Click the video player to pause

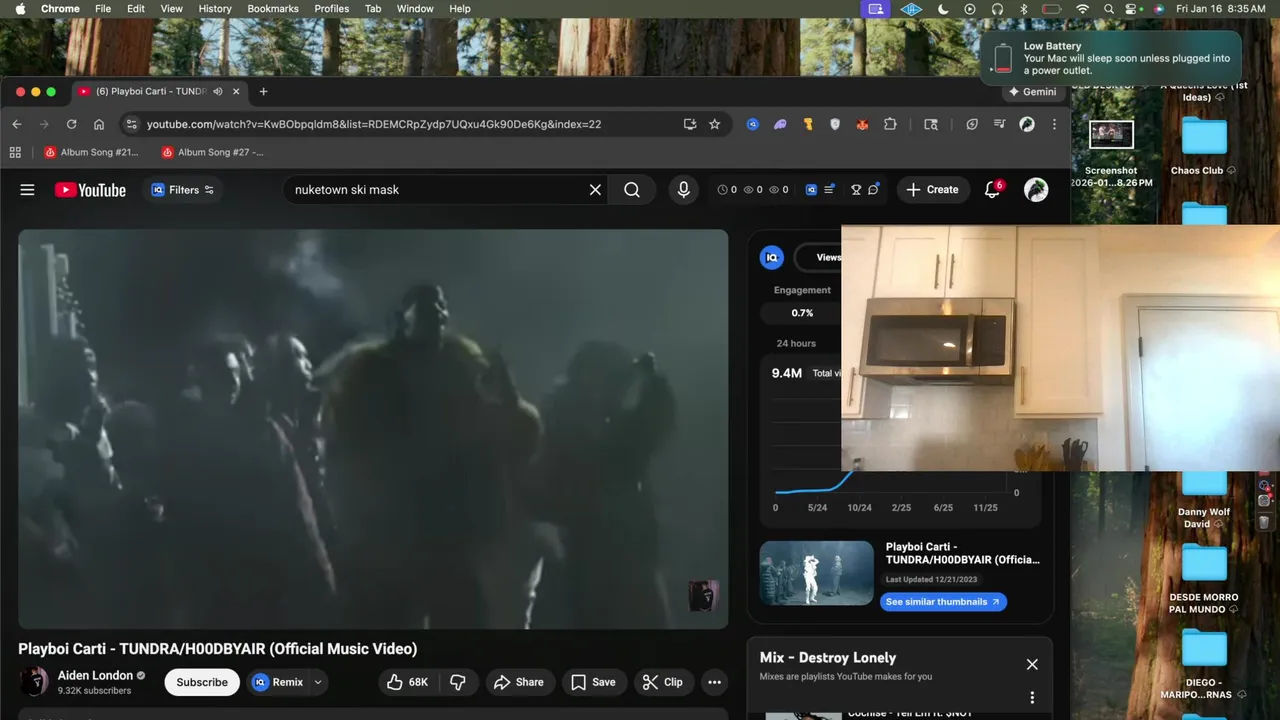pos(373,429)
